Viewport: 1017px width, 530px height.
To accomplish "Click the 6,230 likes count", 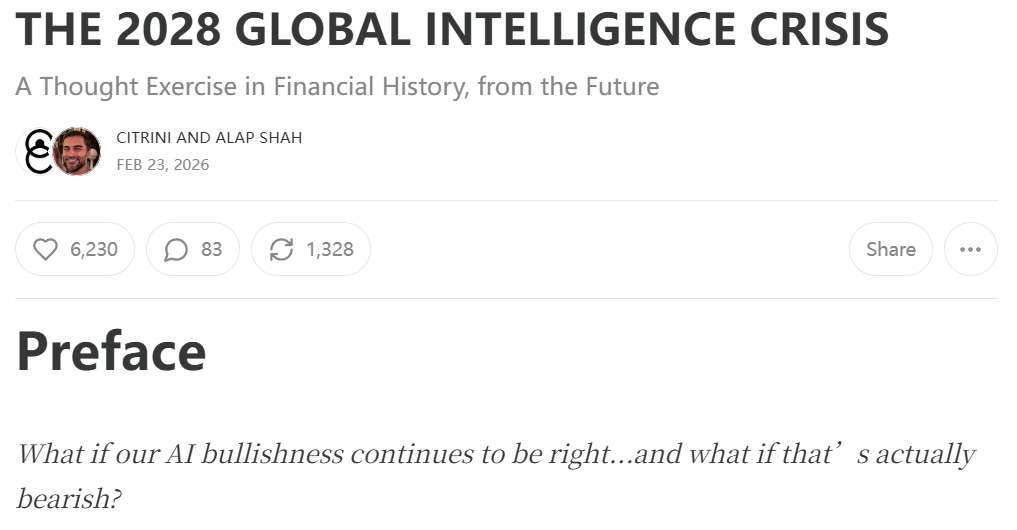I will tap(94, 249).
